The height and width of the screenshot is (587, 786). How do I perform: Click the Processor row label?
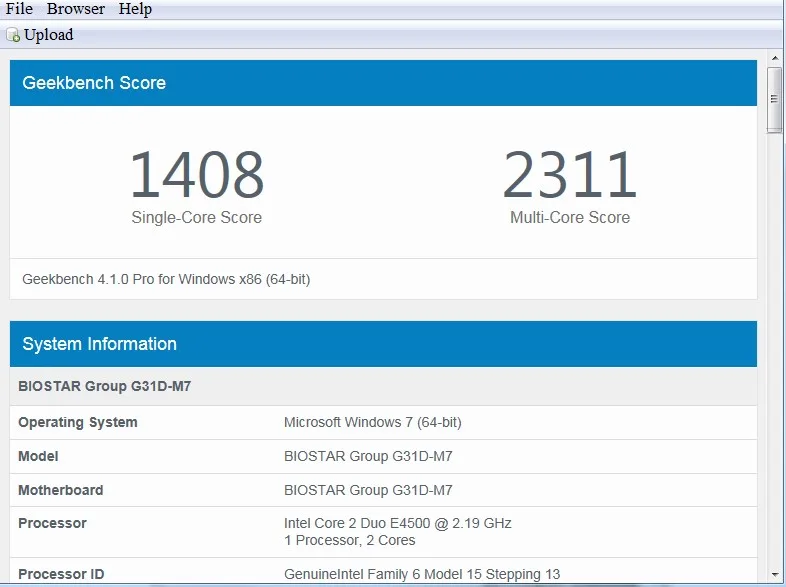pyautogui.click(x=52, y=523)
